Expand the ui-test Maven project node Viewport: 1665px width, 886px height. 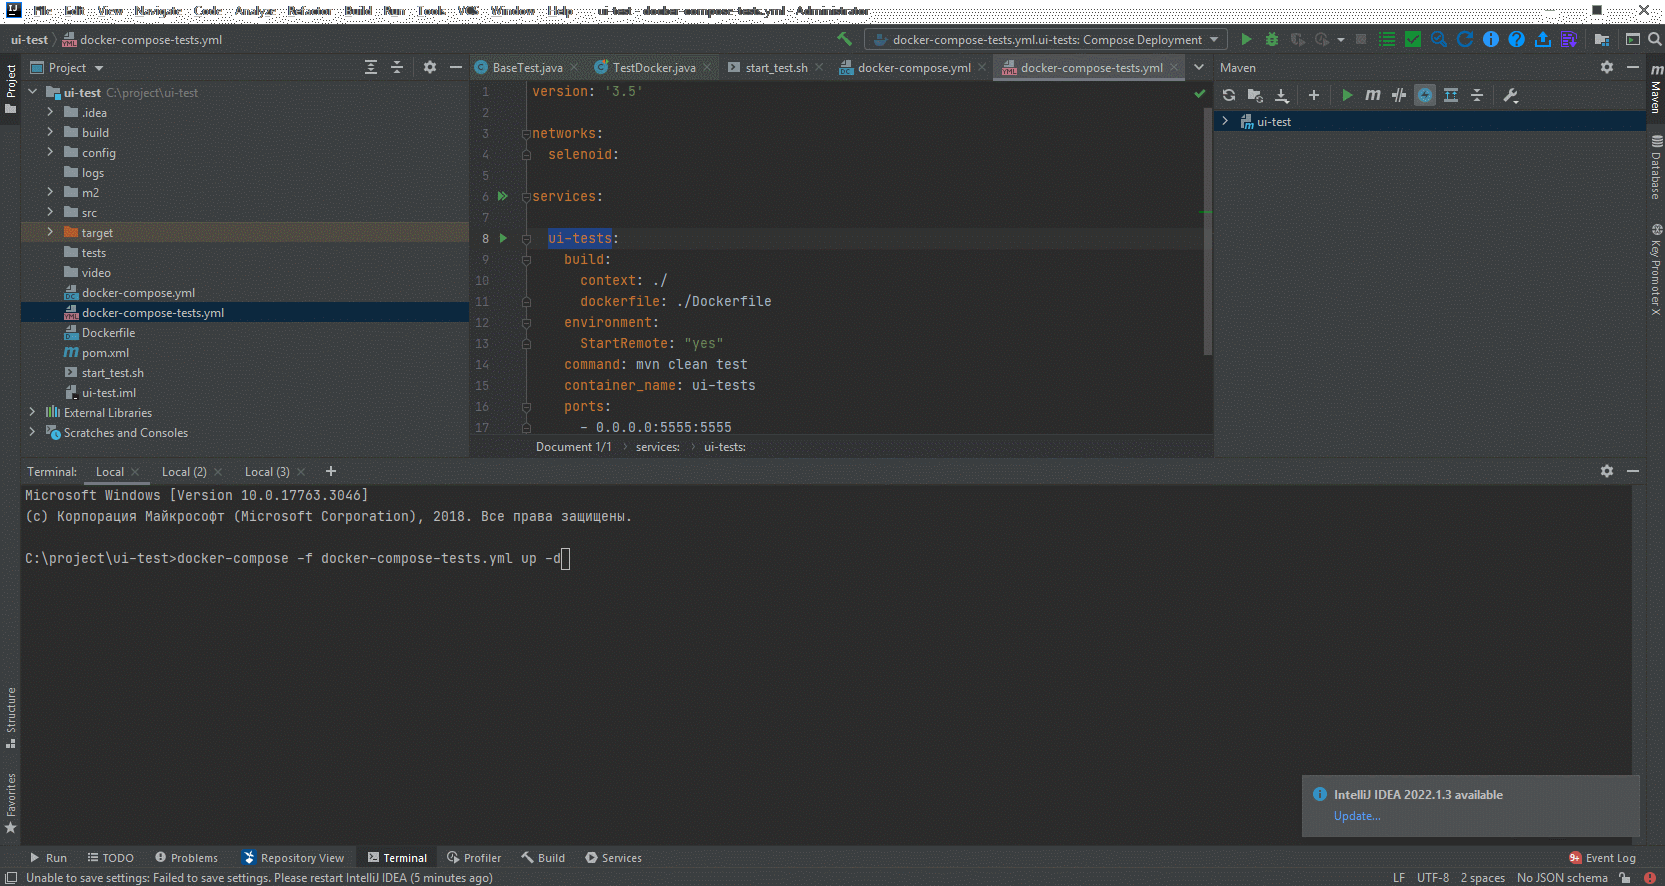(x=1225, y=121)
